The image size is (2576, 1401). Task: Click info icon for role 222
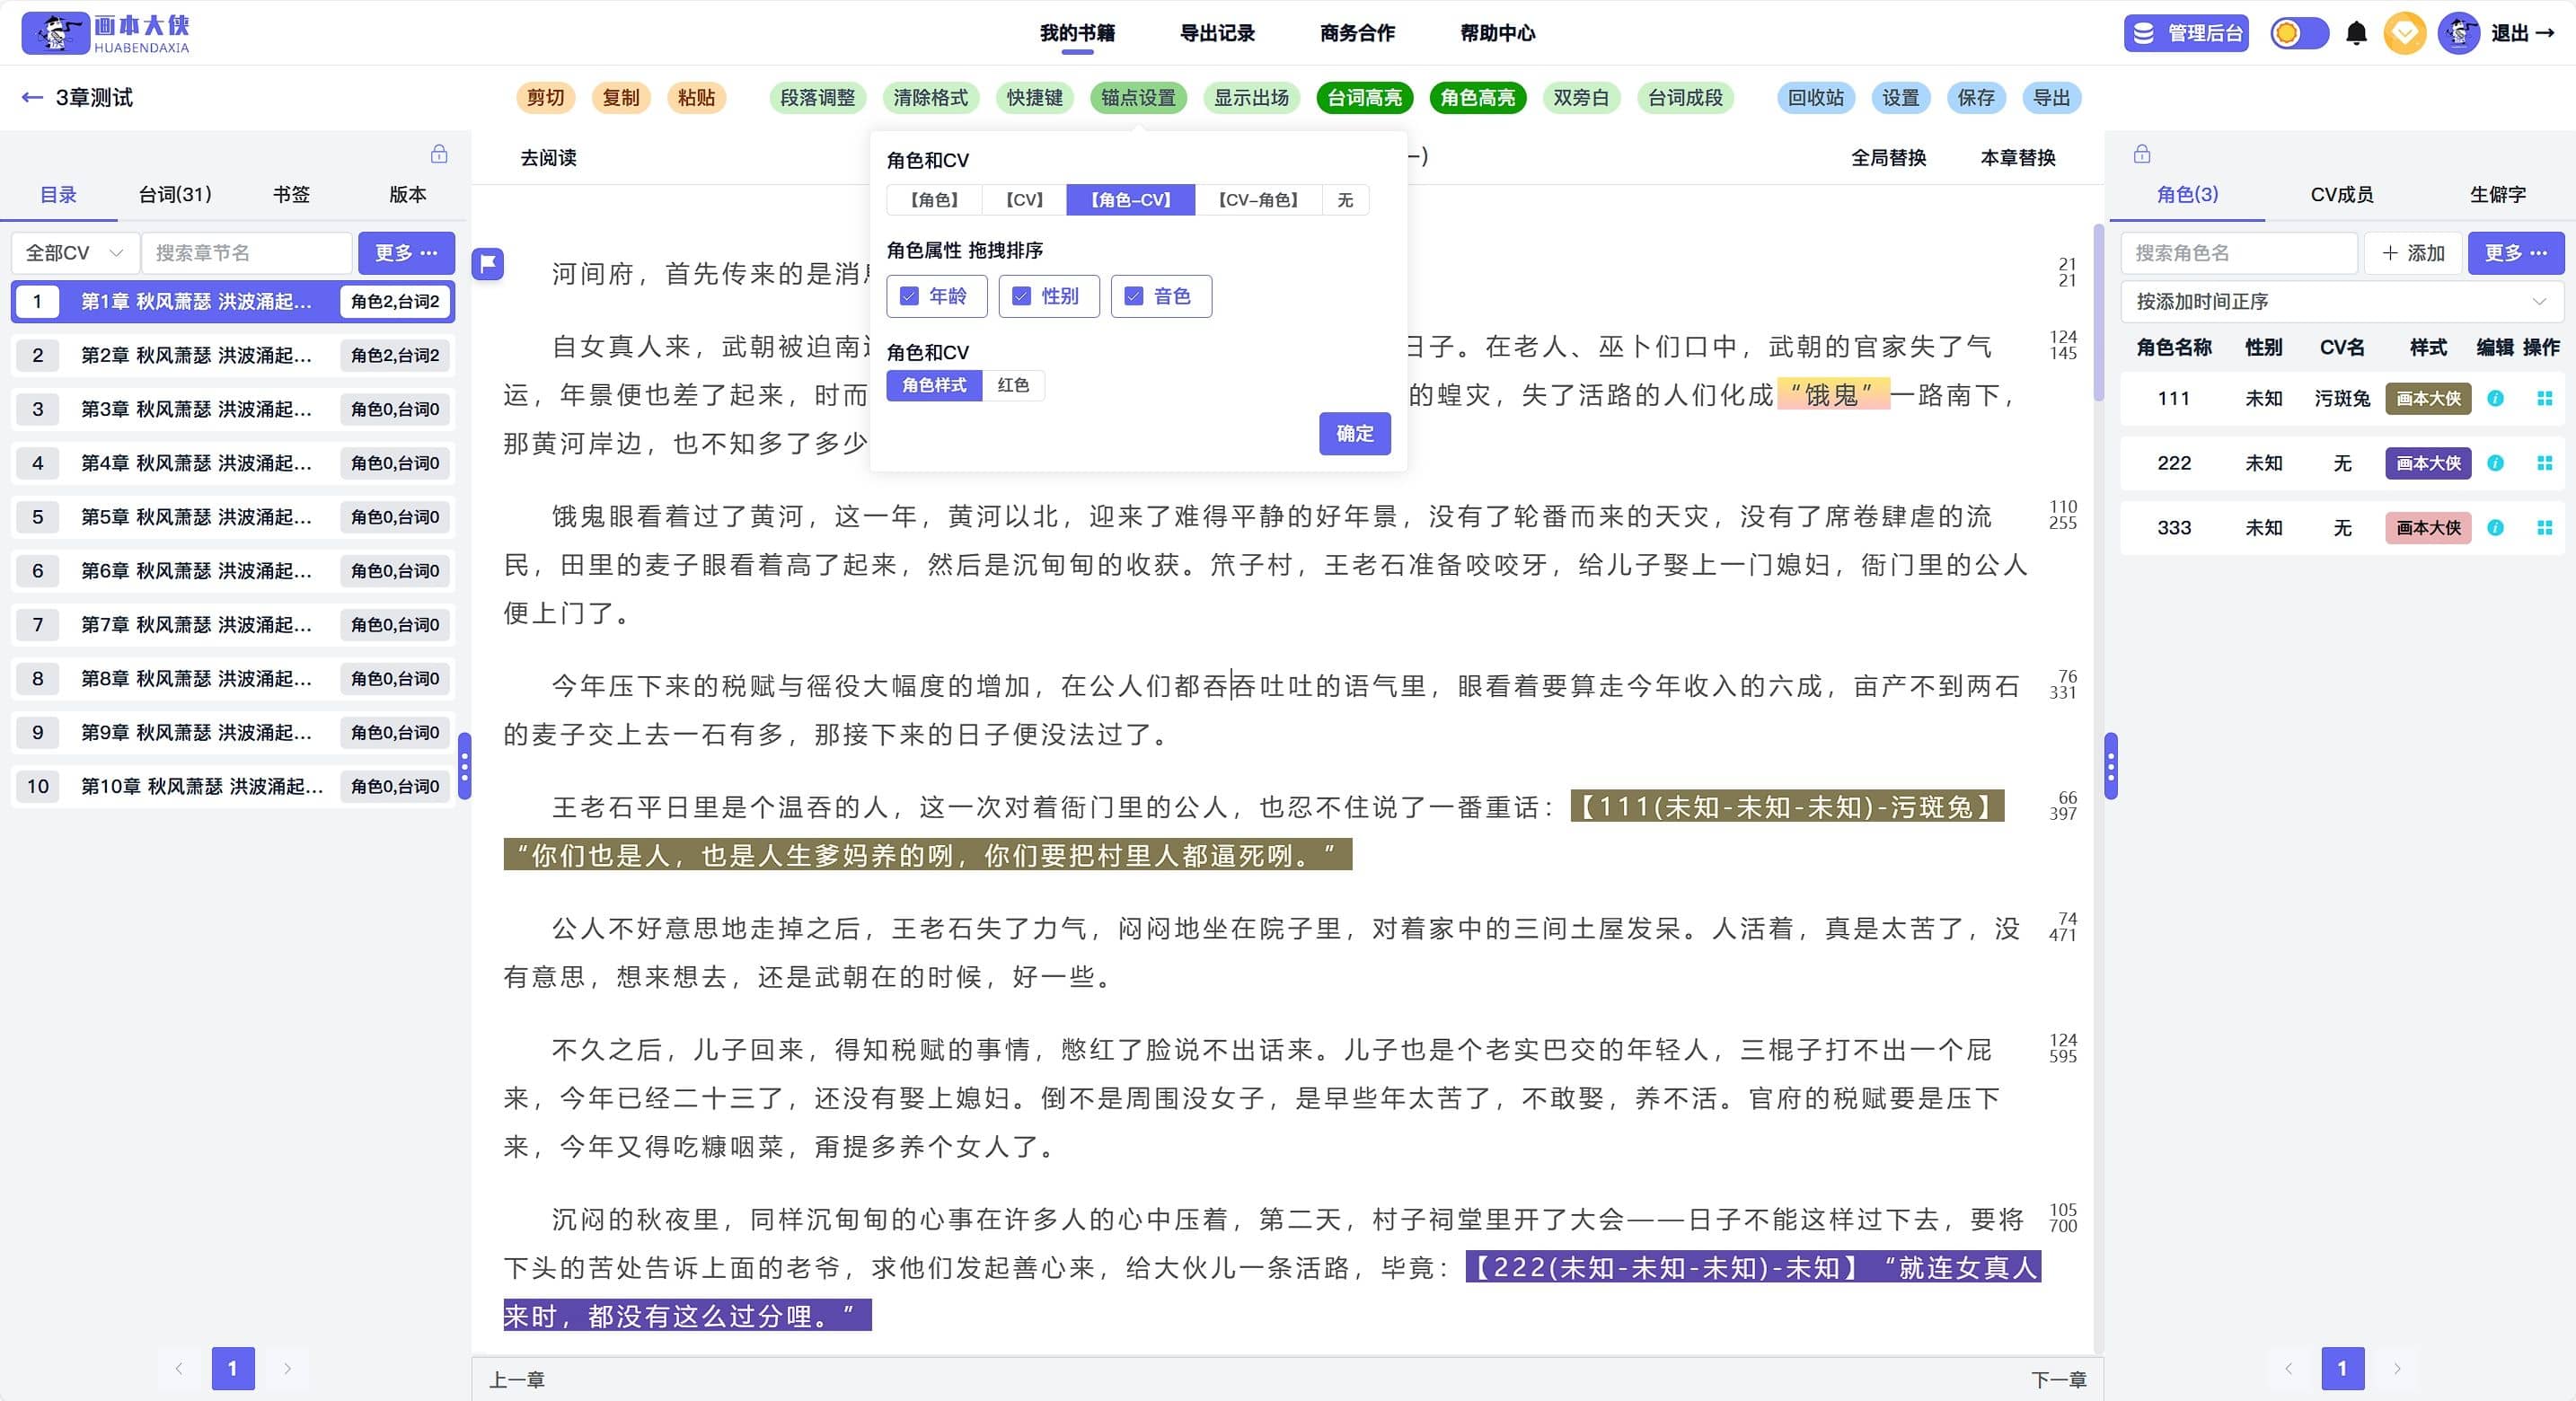point(2495,463)
